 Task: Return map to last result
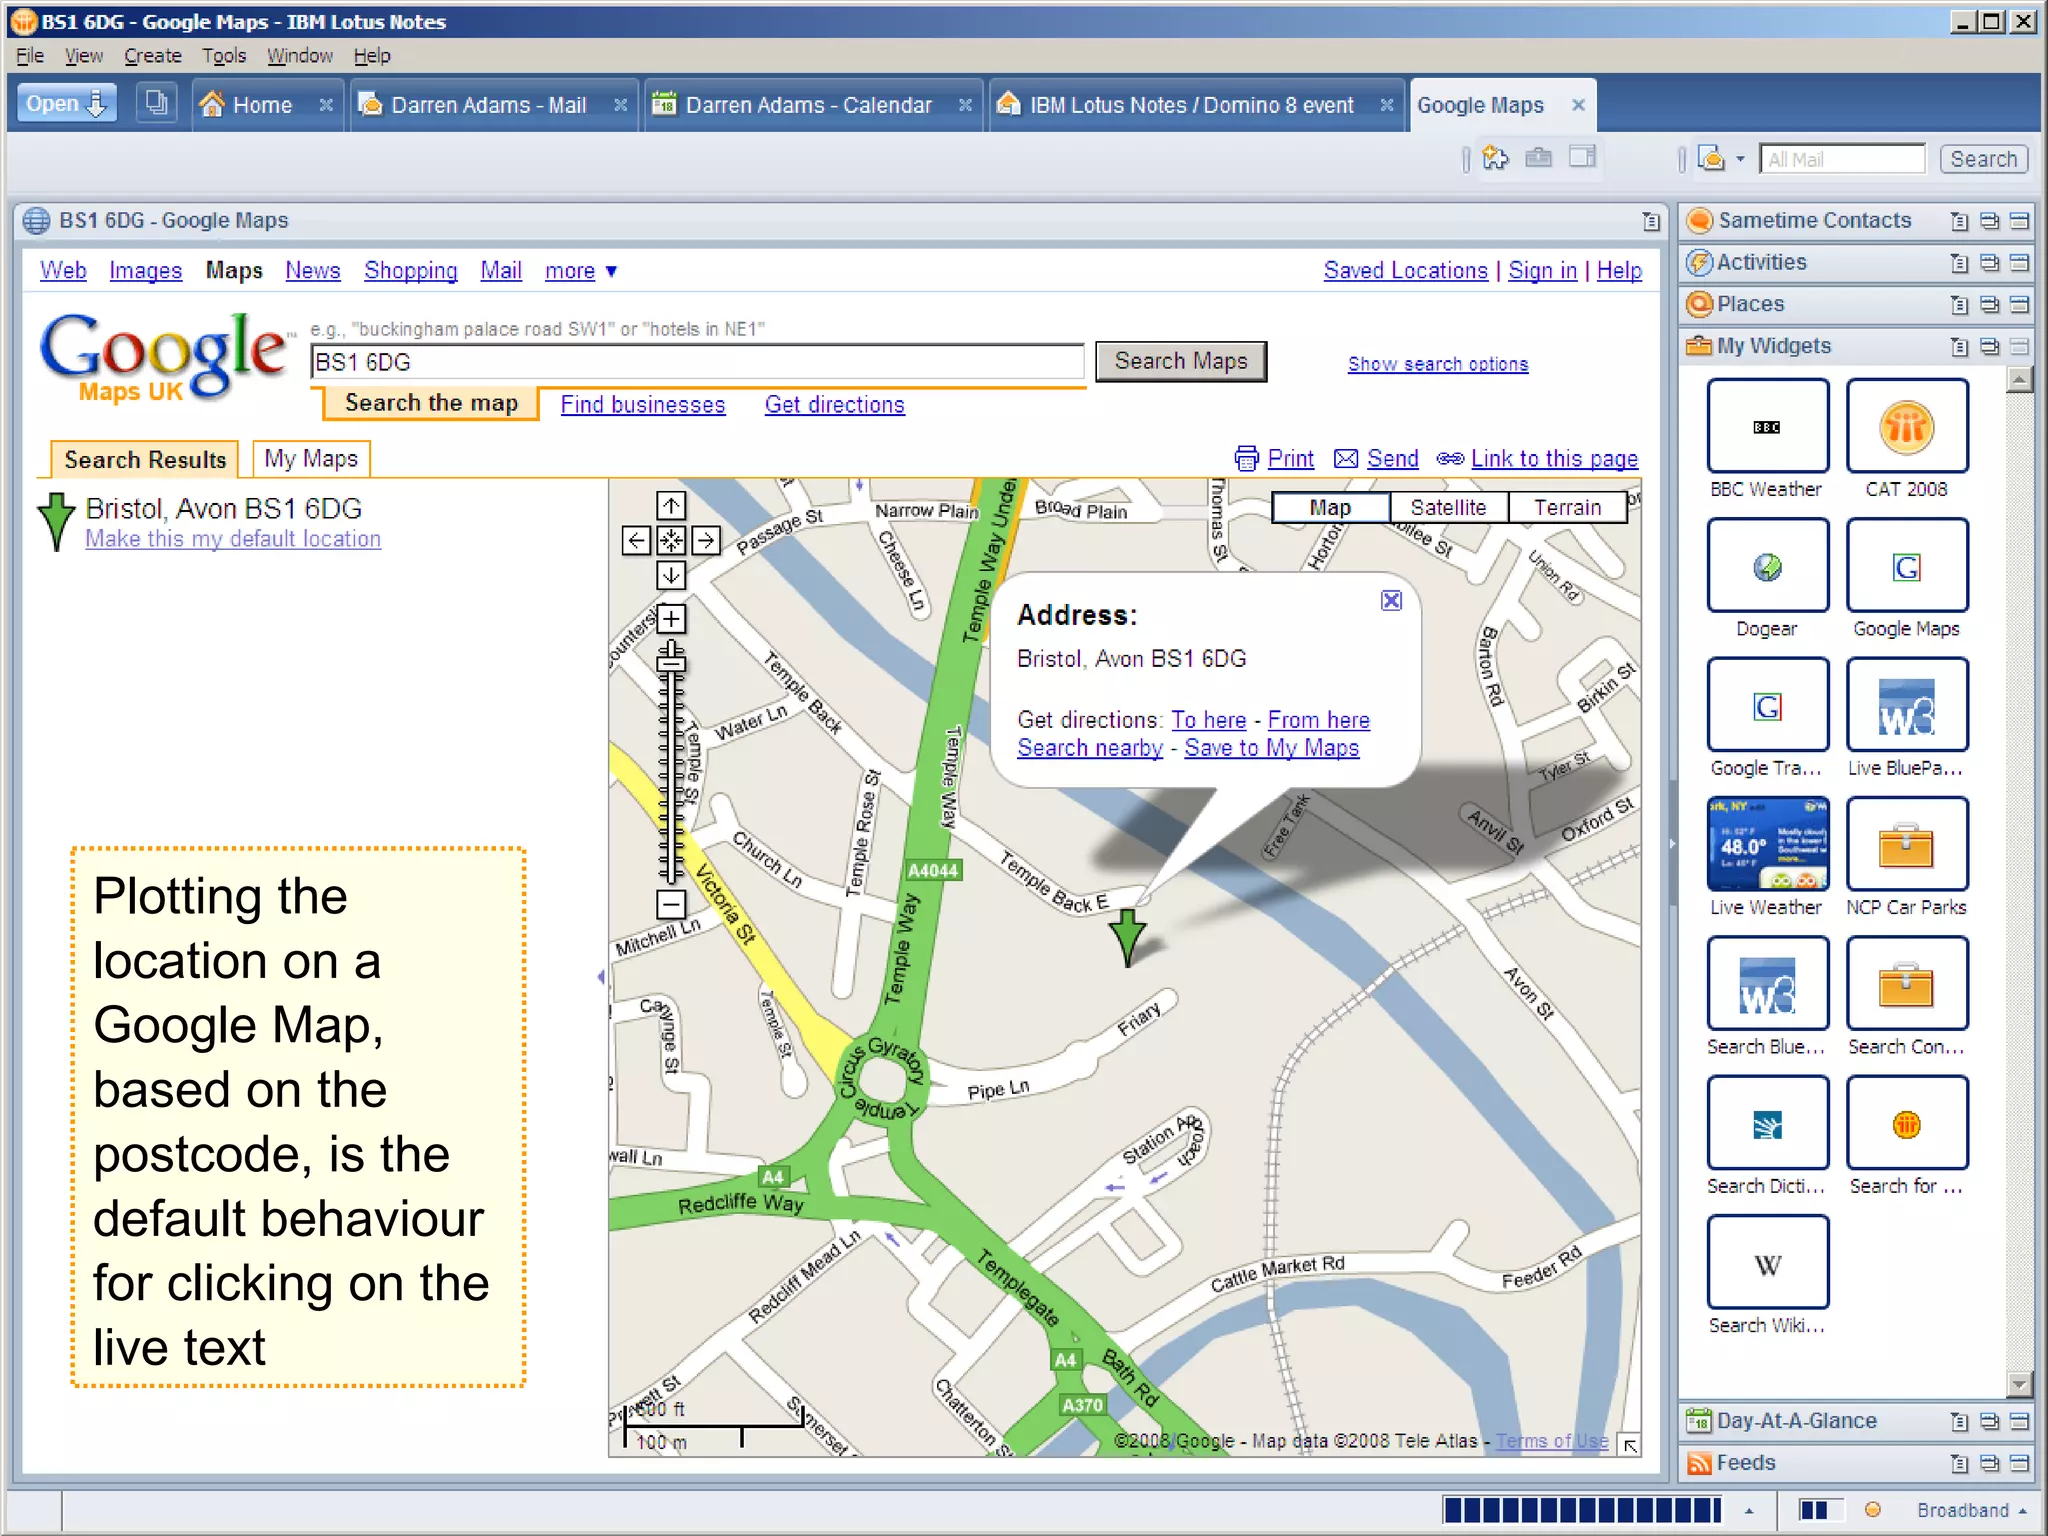[671, 541]
